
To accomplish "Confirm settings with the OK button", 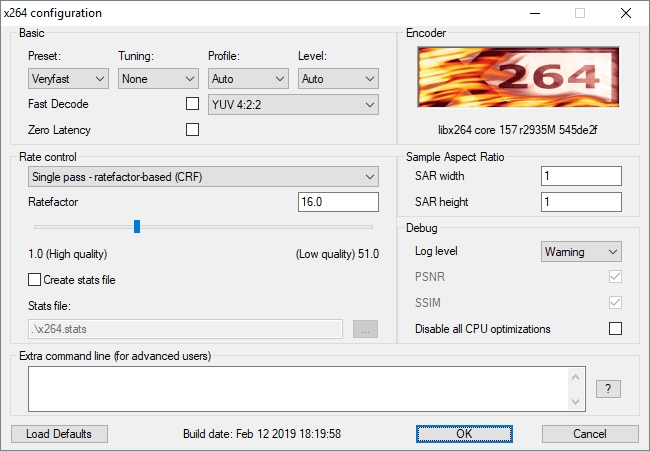I will [x=464, y=434].
